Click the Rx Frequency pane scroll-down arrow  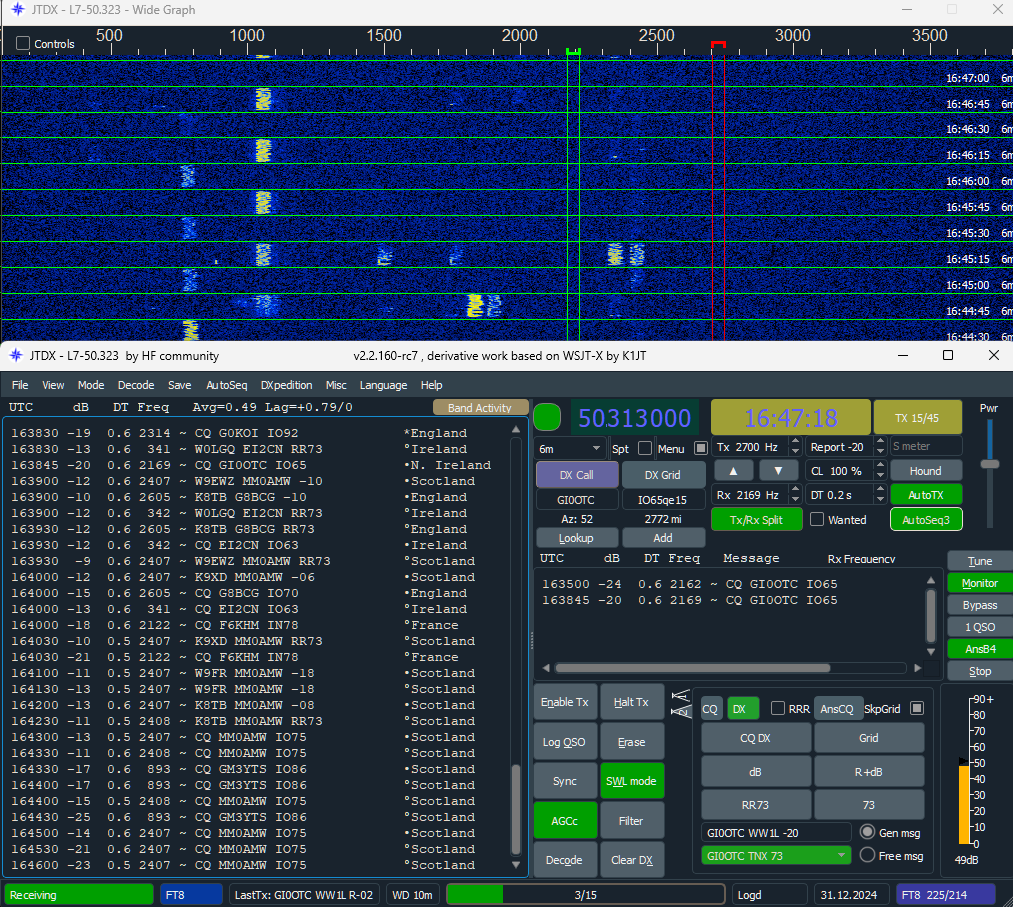[931, 651]
